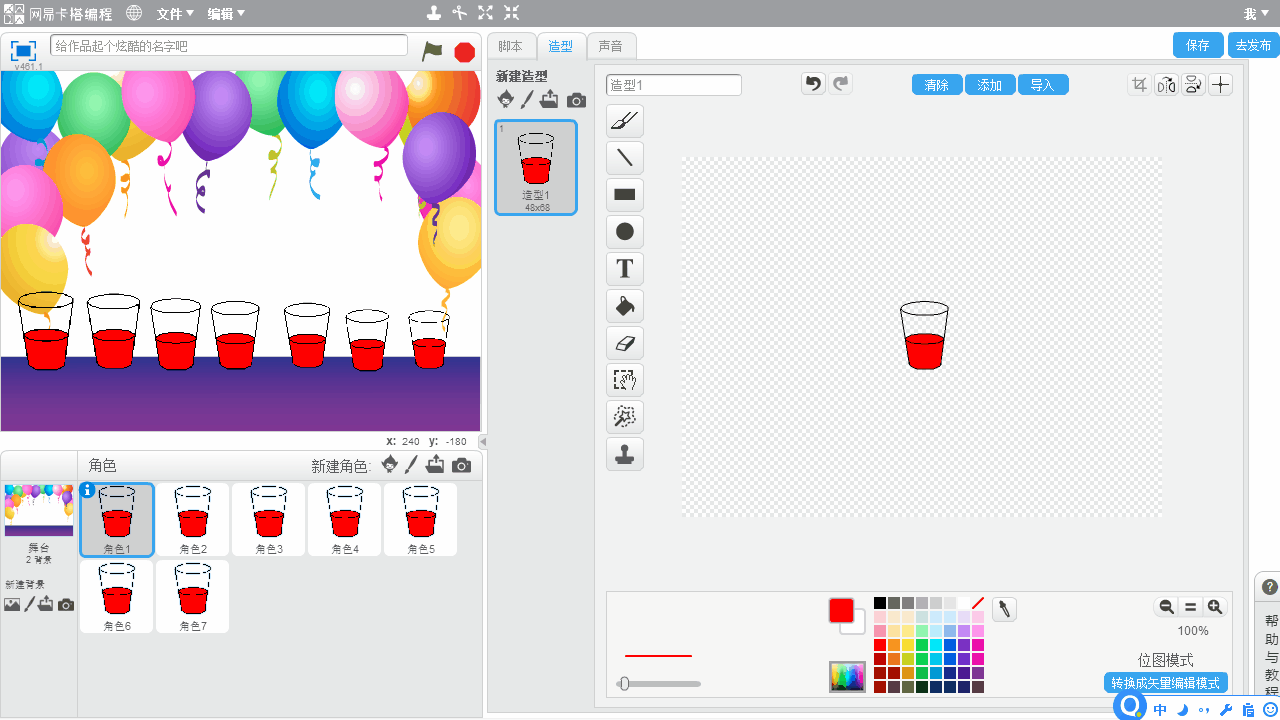Click the 去发布 button
The width and height of the screenshot is (1280, 720).
coord(1254,45)
